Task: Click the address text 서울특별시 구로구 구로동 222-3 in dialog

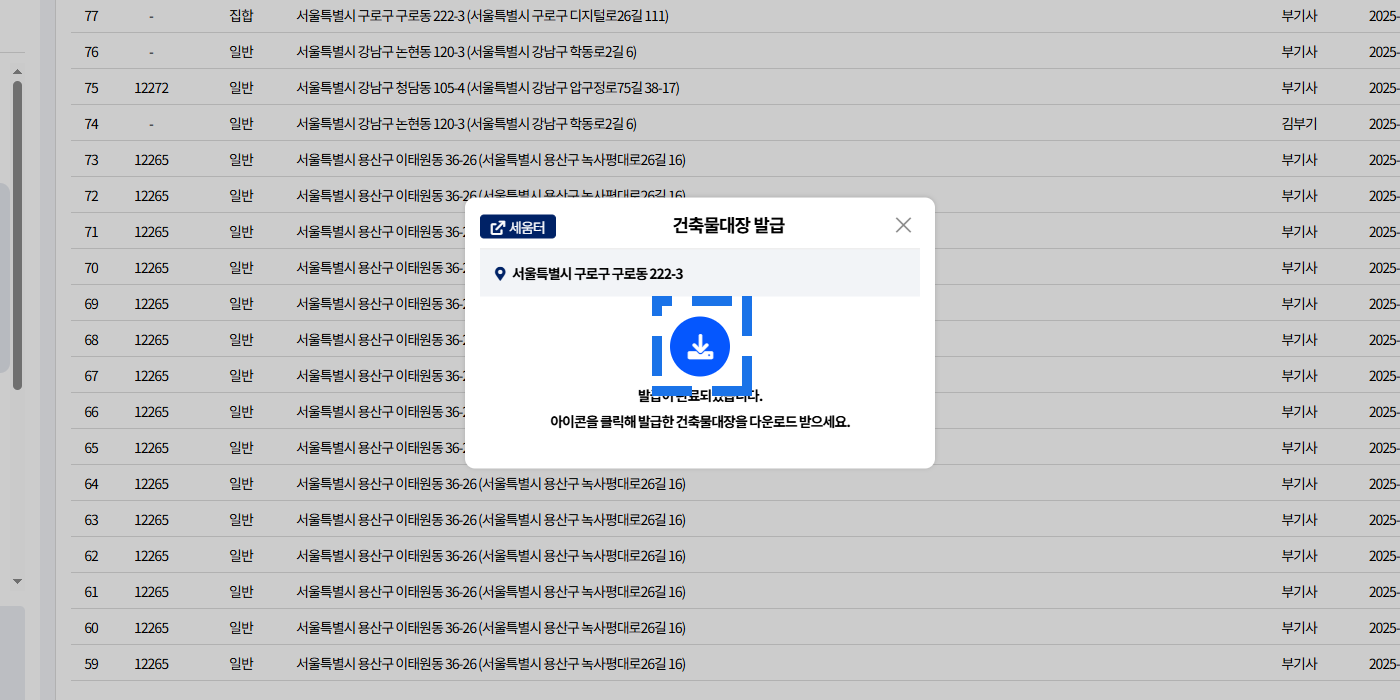Action: coord(597,274)
